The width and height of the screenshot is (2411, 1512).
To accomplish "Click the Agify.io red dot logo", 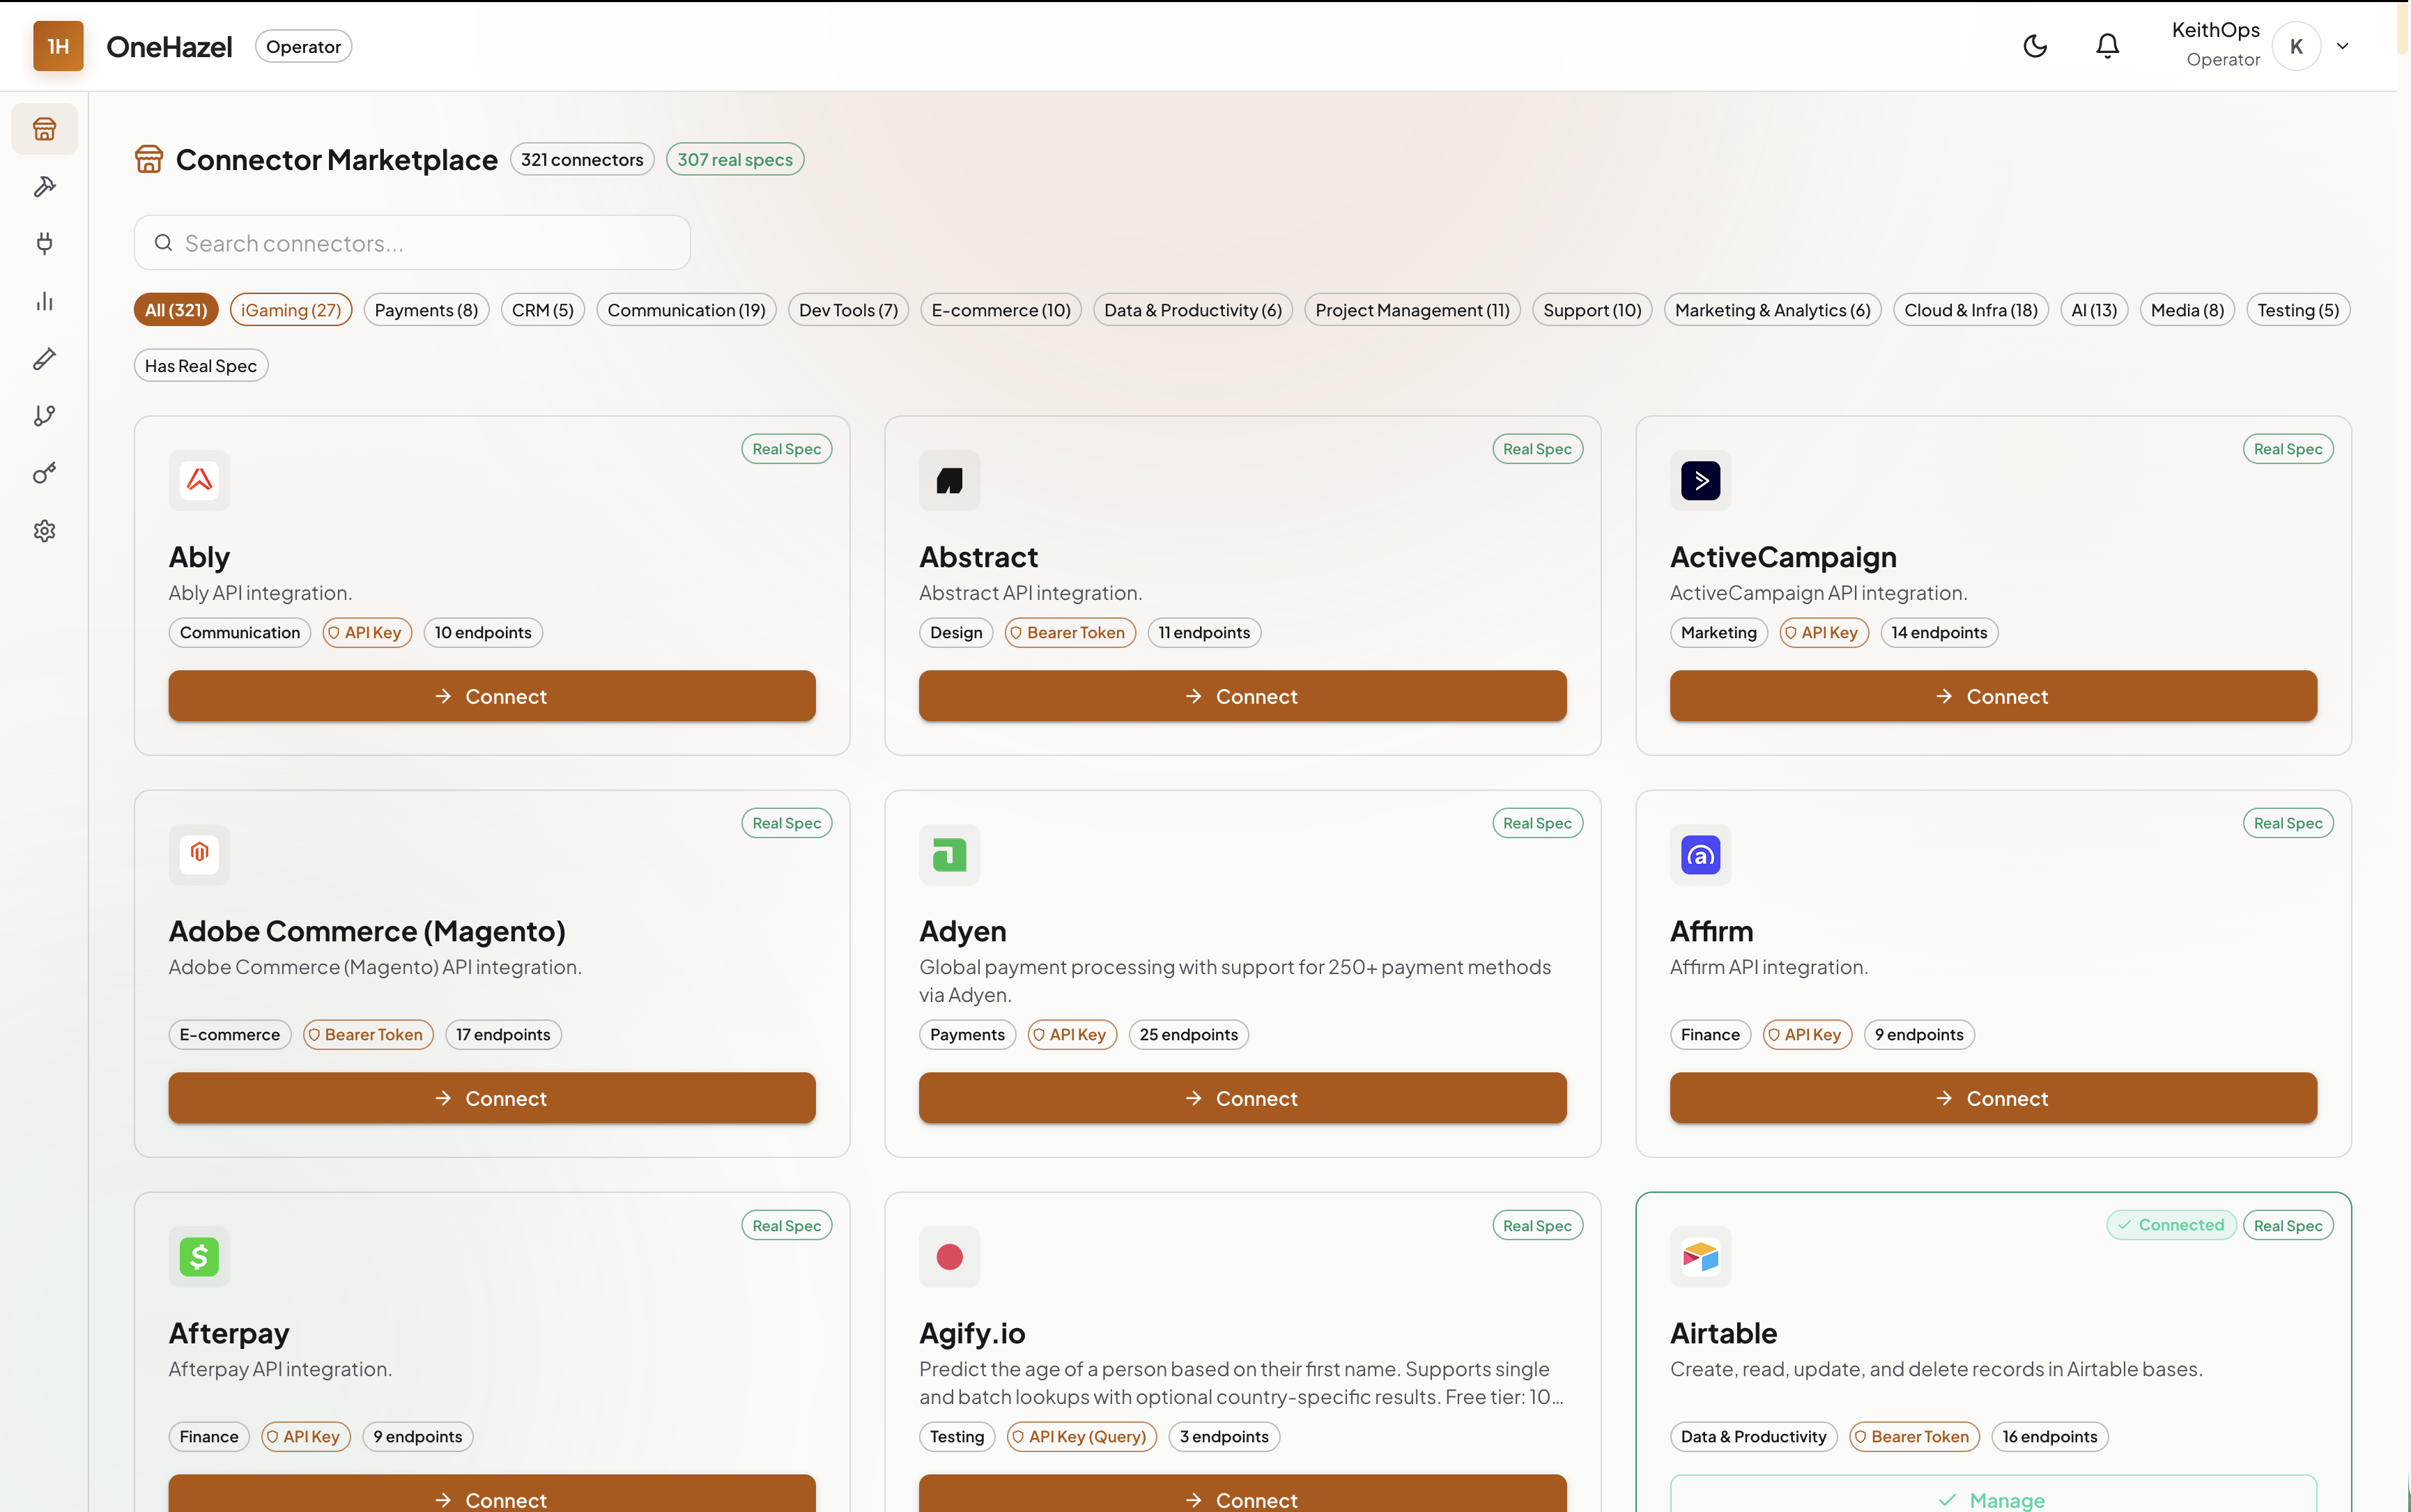I will coord(949,1257).
